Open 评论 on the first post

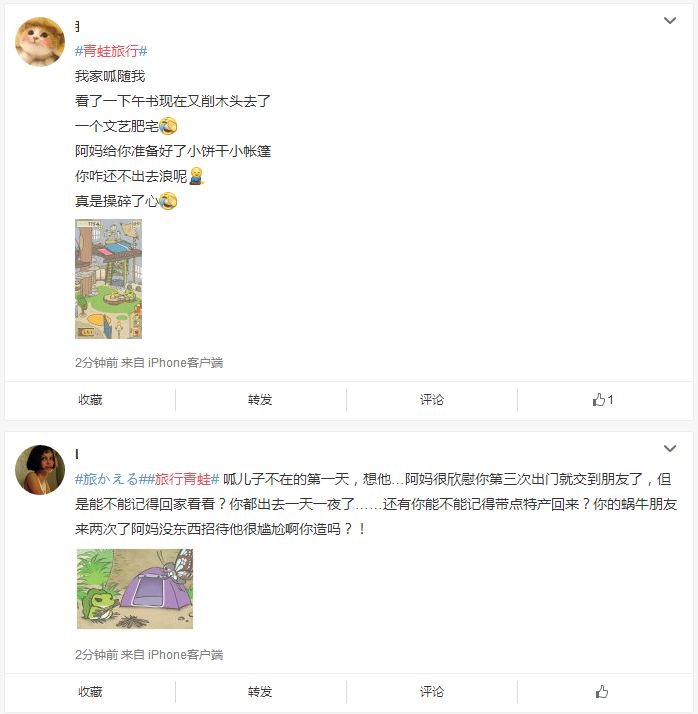point(432,400)
